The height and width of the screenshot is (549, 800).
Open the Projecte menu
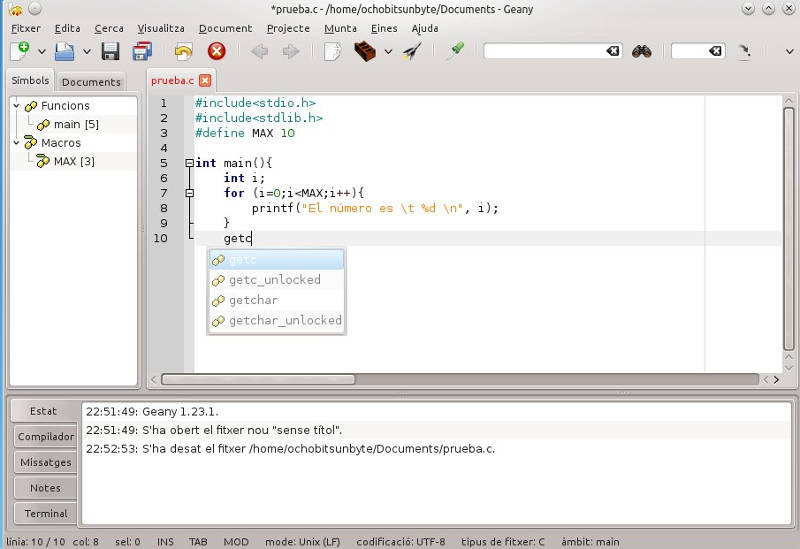pos(288,29)
